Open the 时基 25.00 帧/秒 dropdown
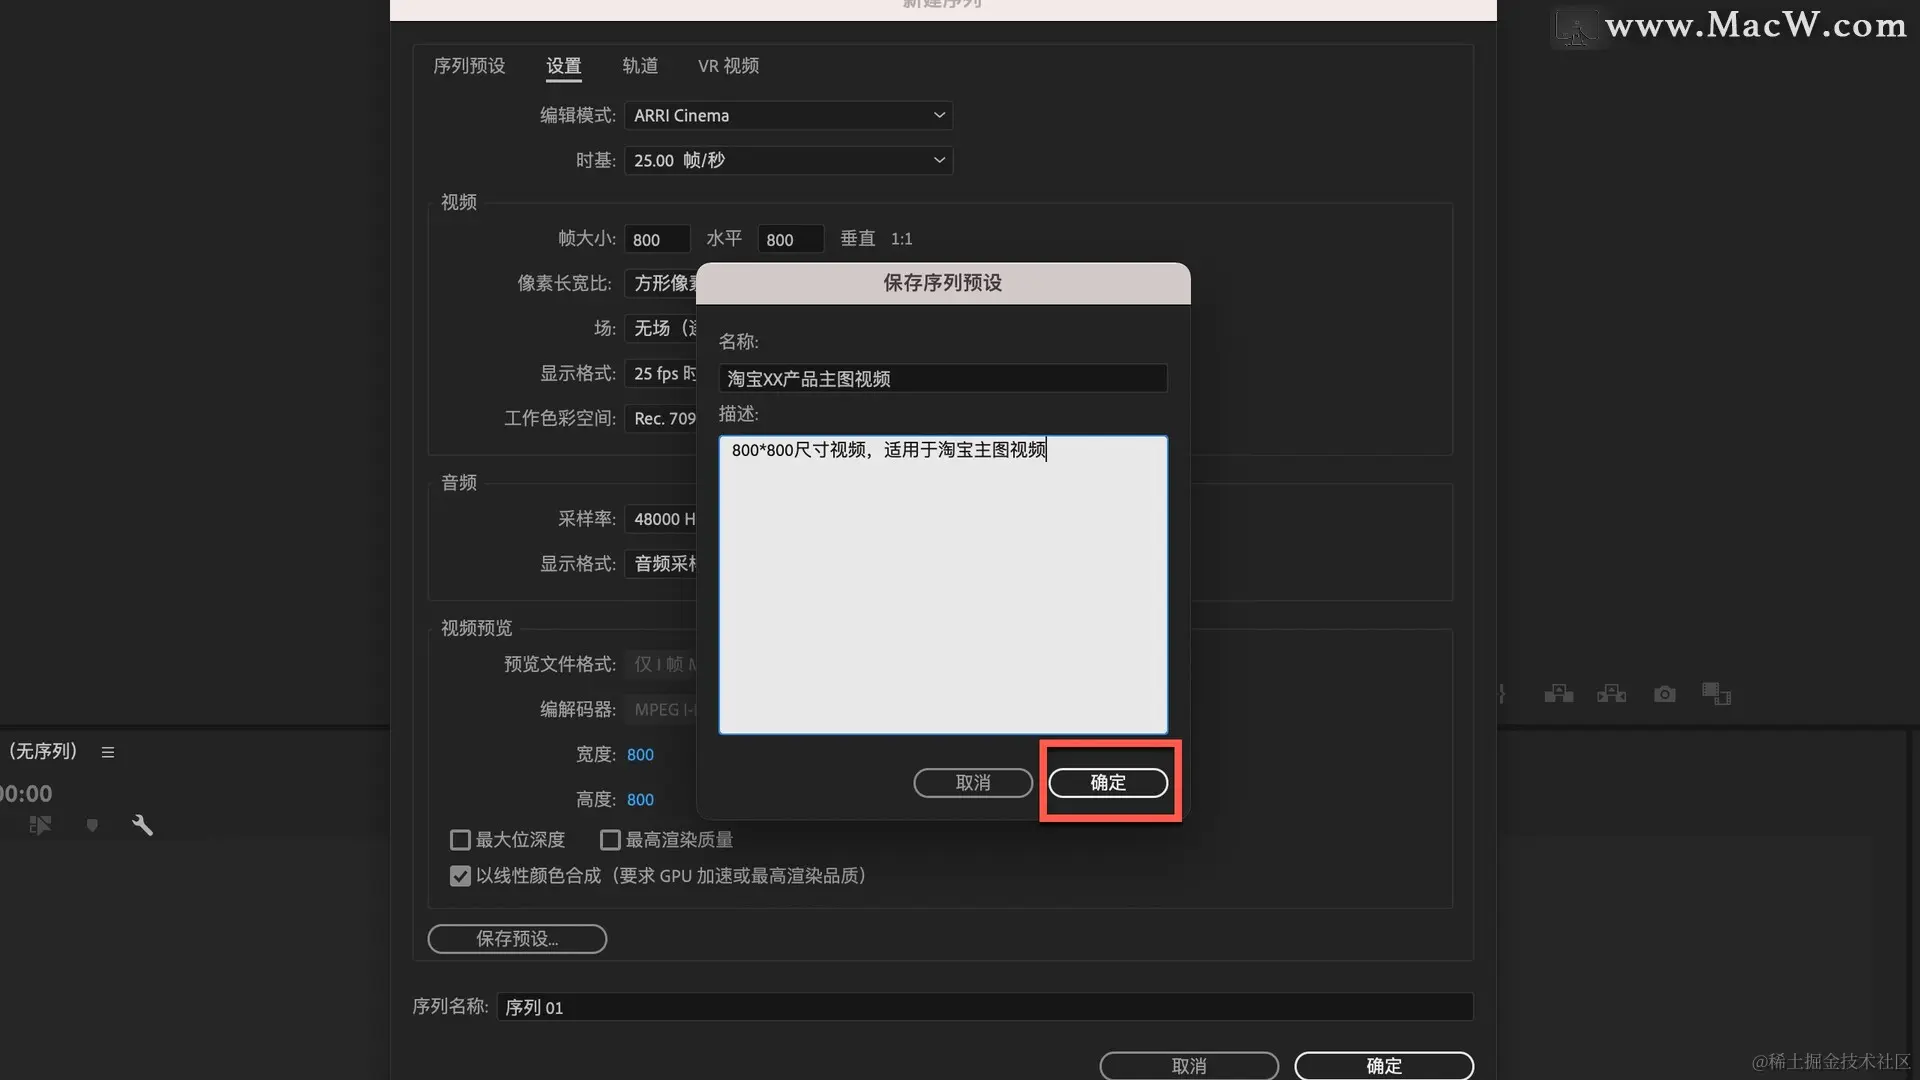Image resolution: width=1920 pixels, height=1080 pixels. pos(788,161)
